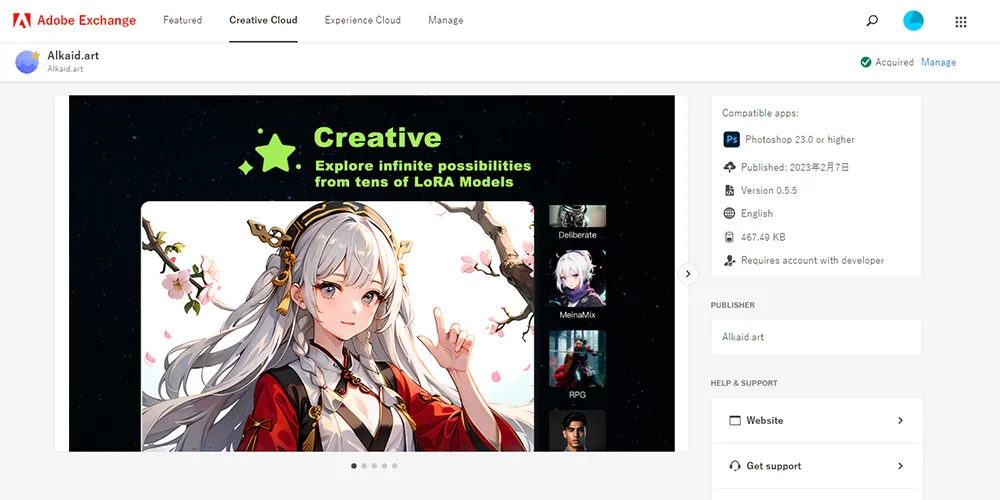
Task: Click the green Acquired checkmark icon
Action: click(x=865, y=62)
